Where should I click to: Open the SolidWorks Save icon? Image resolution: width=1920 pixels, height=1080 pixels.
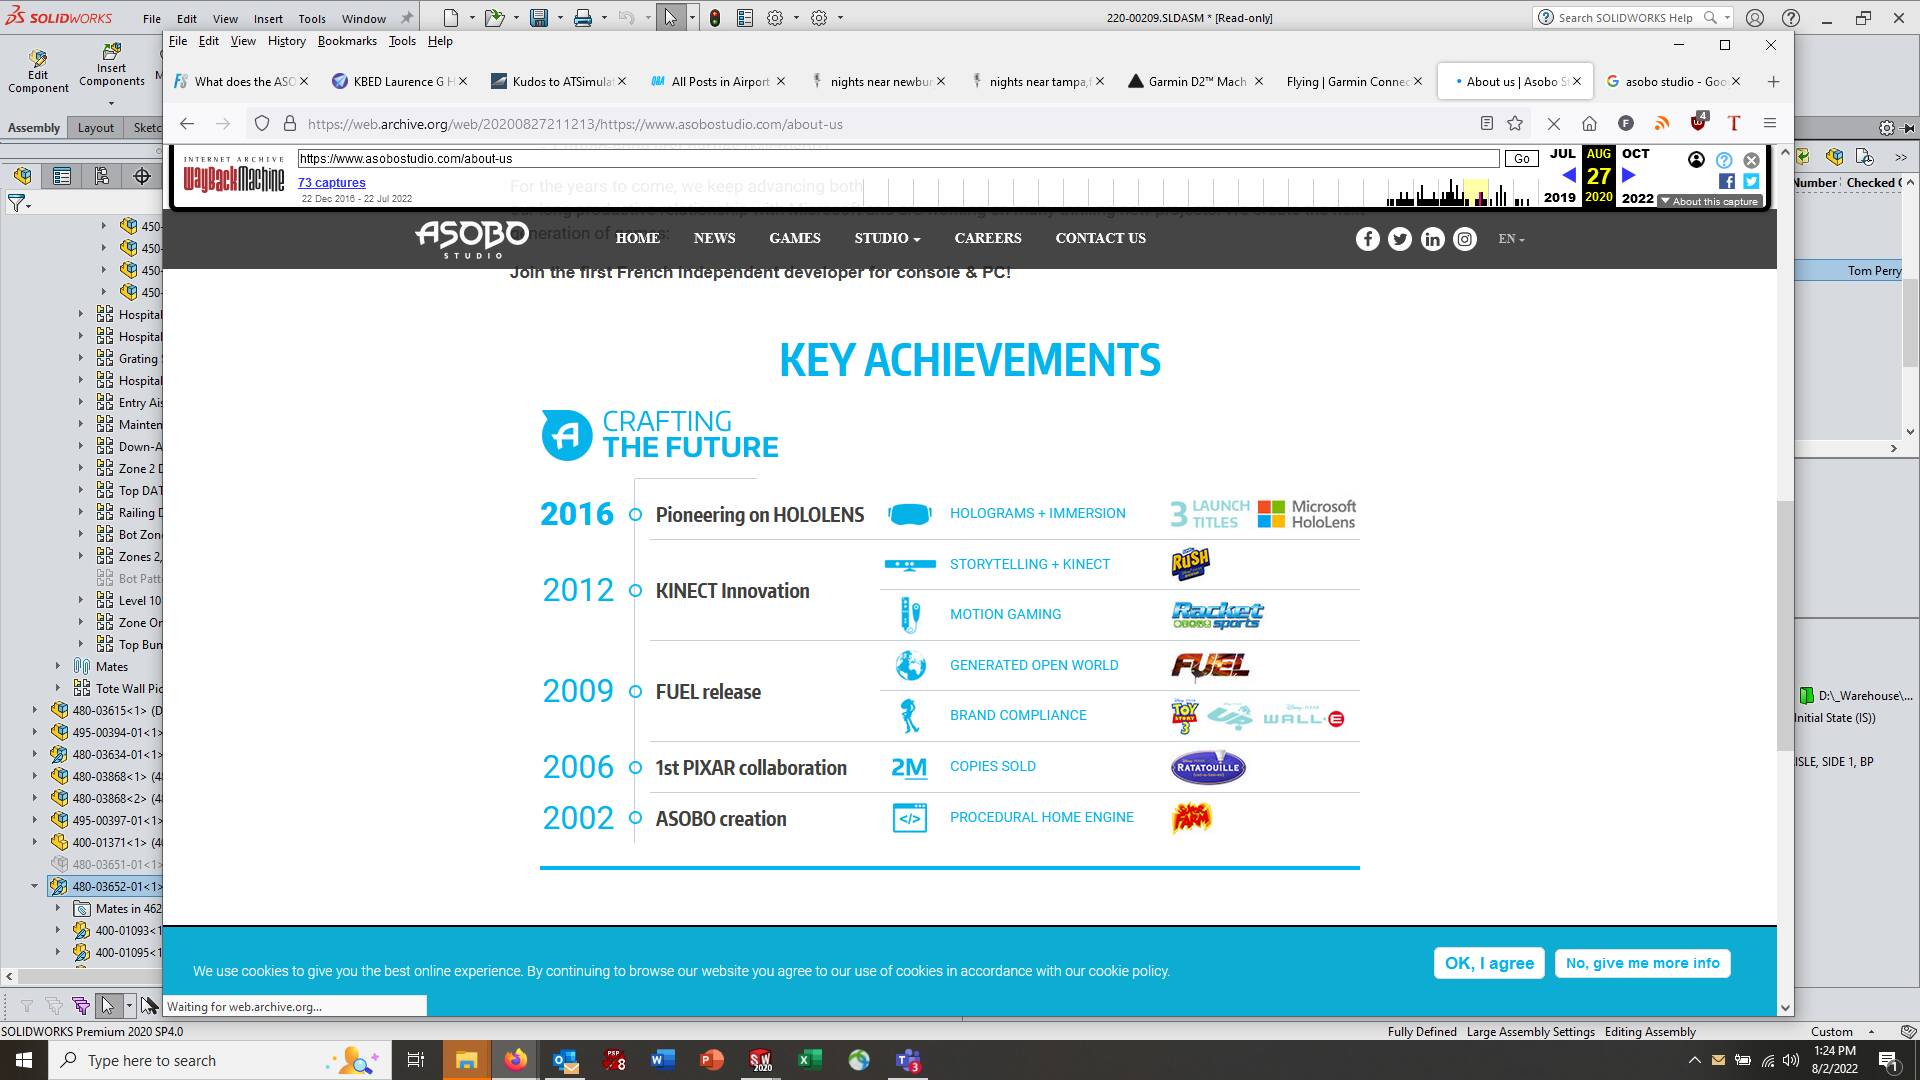coord(539,18)
